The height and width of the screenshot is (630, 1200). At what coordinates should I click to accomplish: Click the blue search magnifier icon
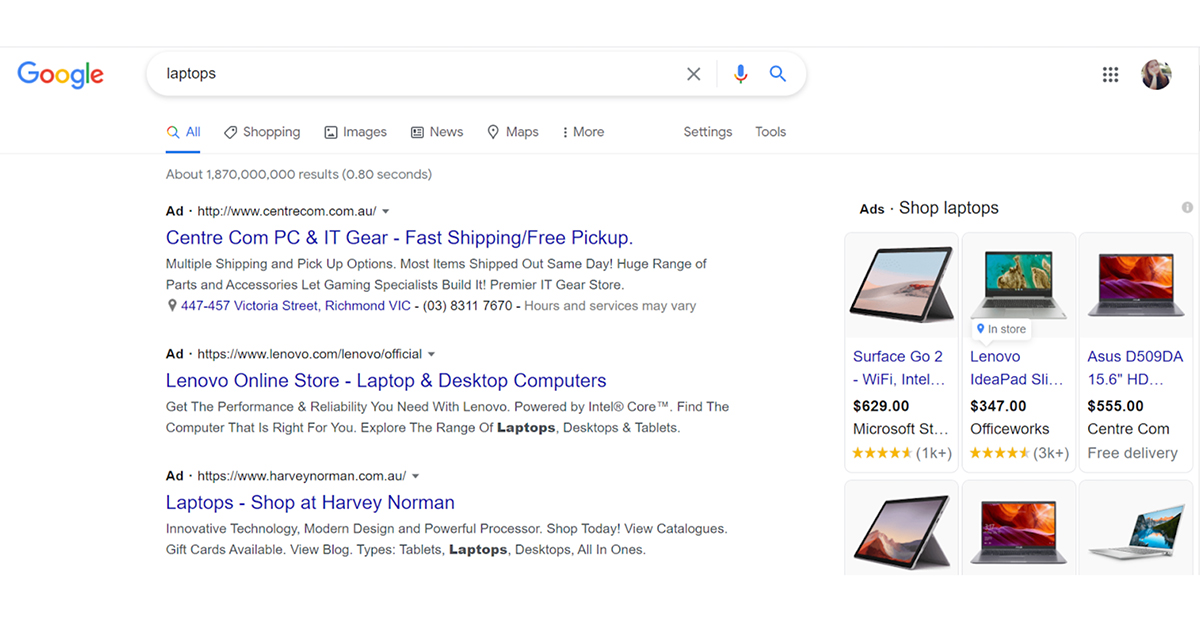[x=777, y=74]
